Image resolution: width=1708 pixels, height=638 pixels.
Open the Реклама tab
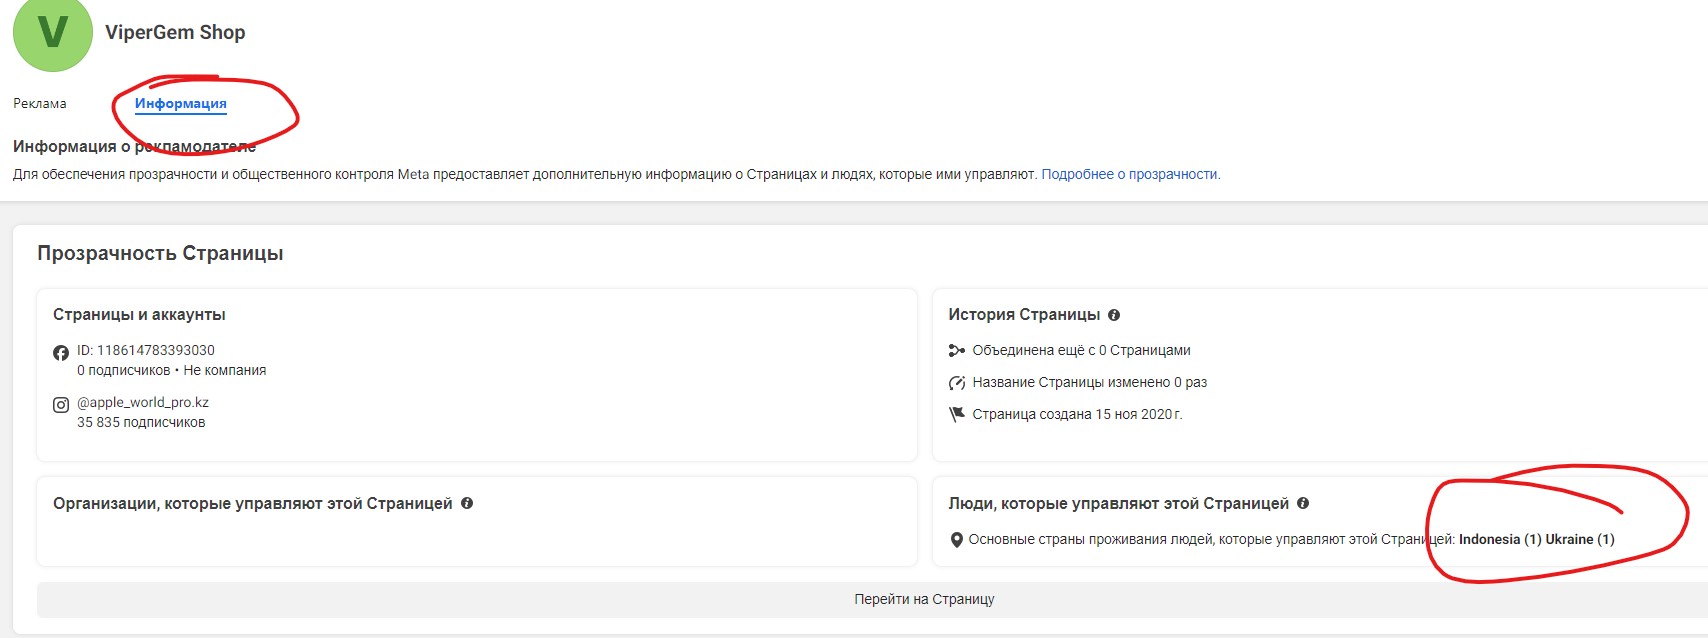click(40, 104)
